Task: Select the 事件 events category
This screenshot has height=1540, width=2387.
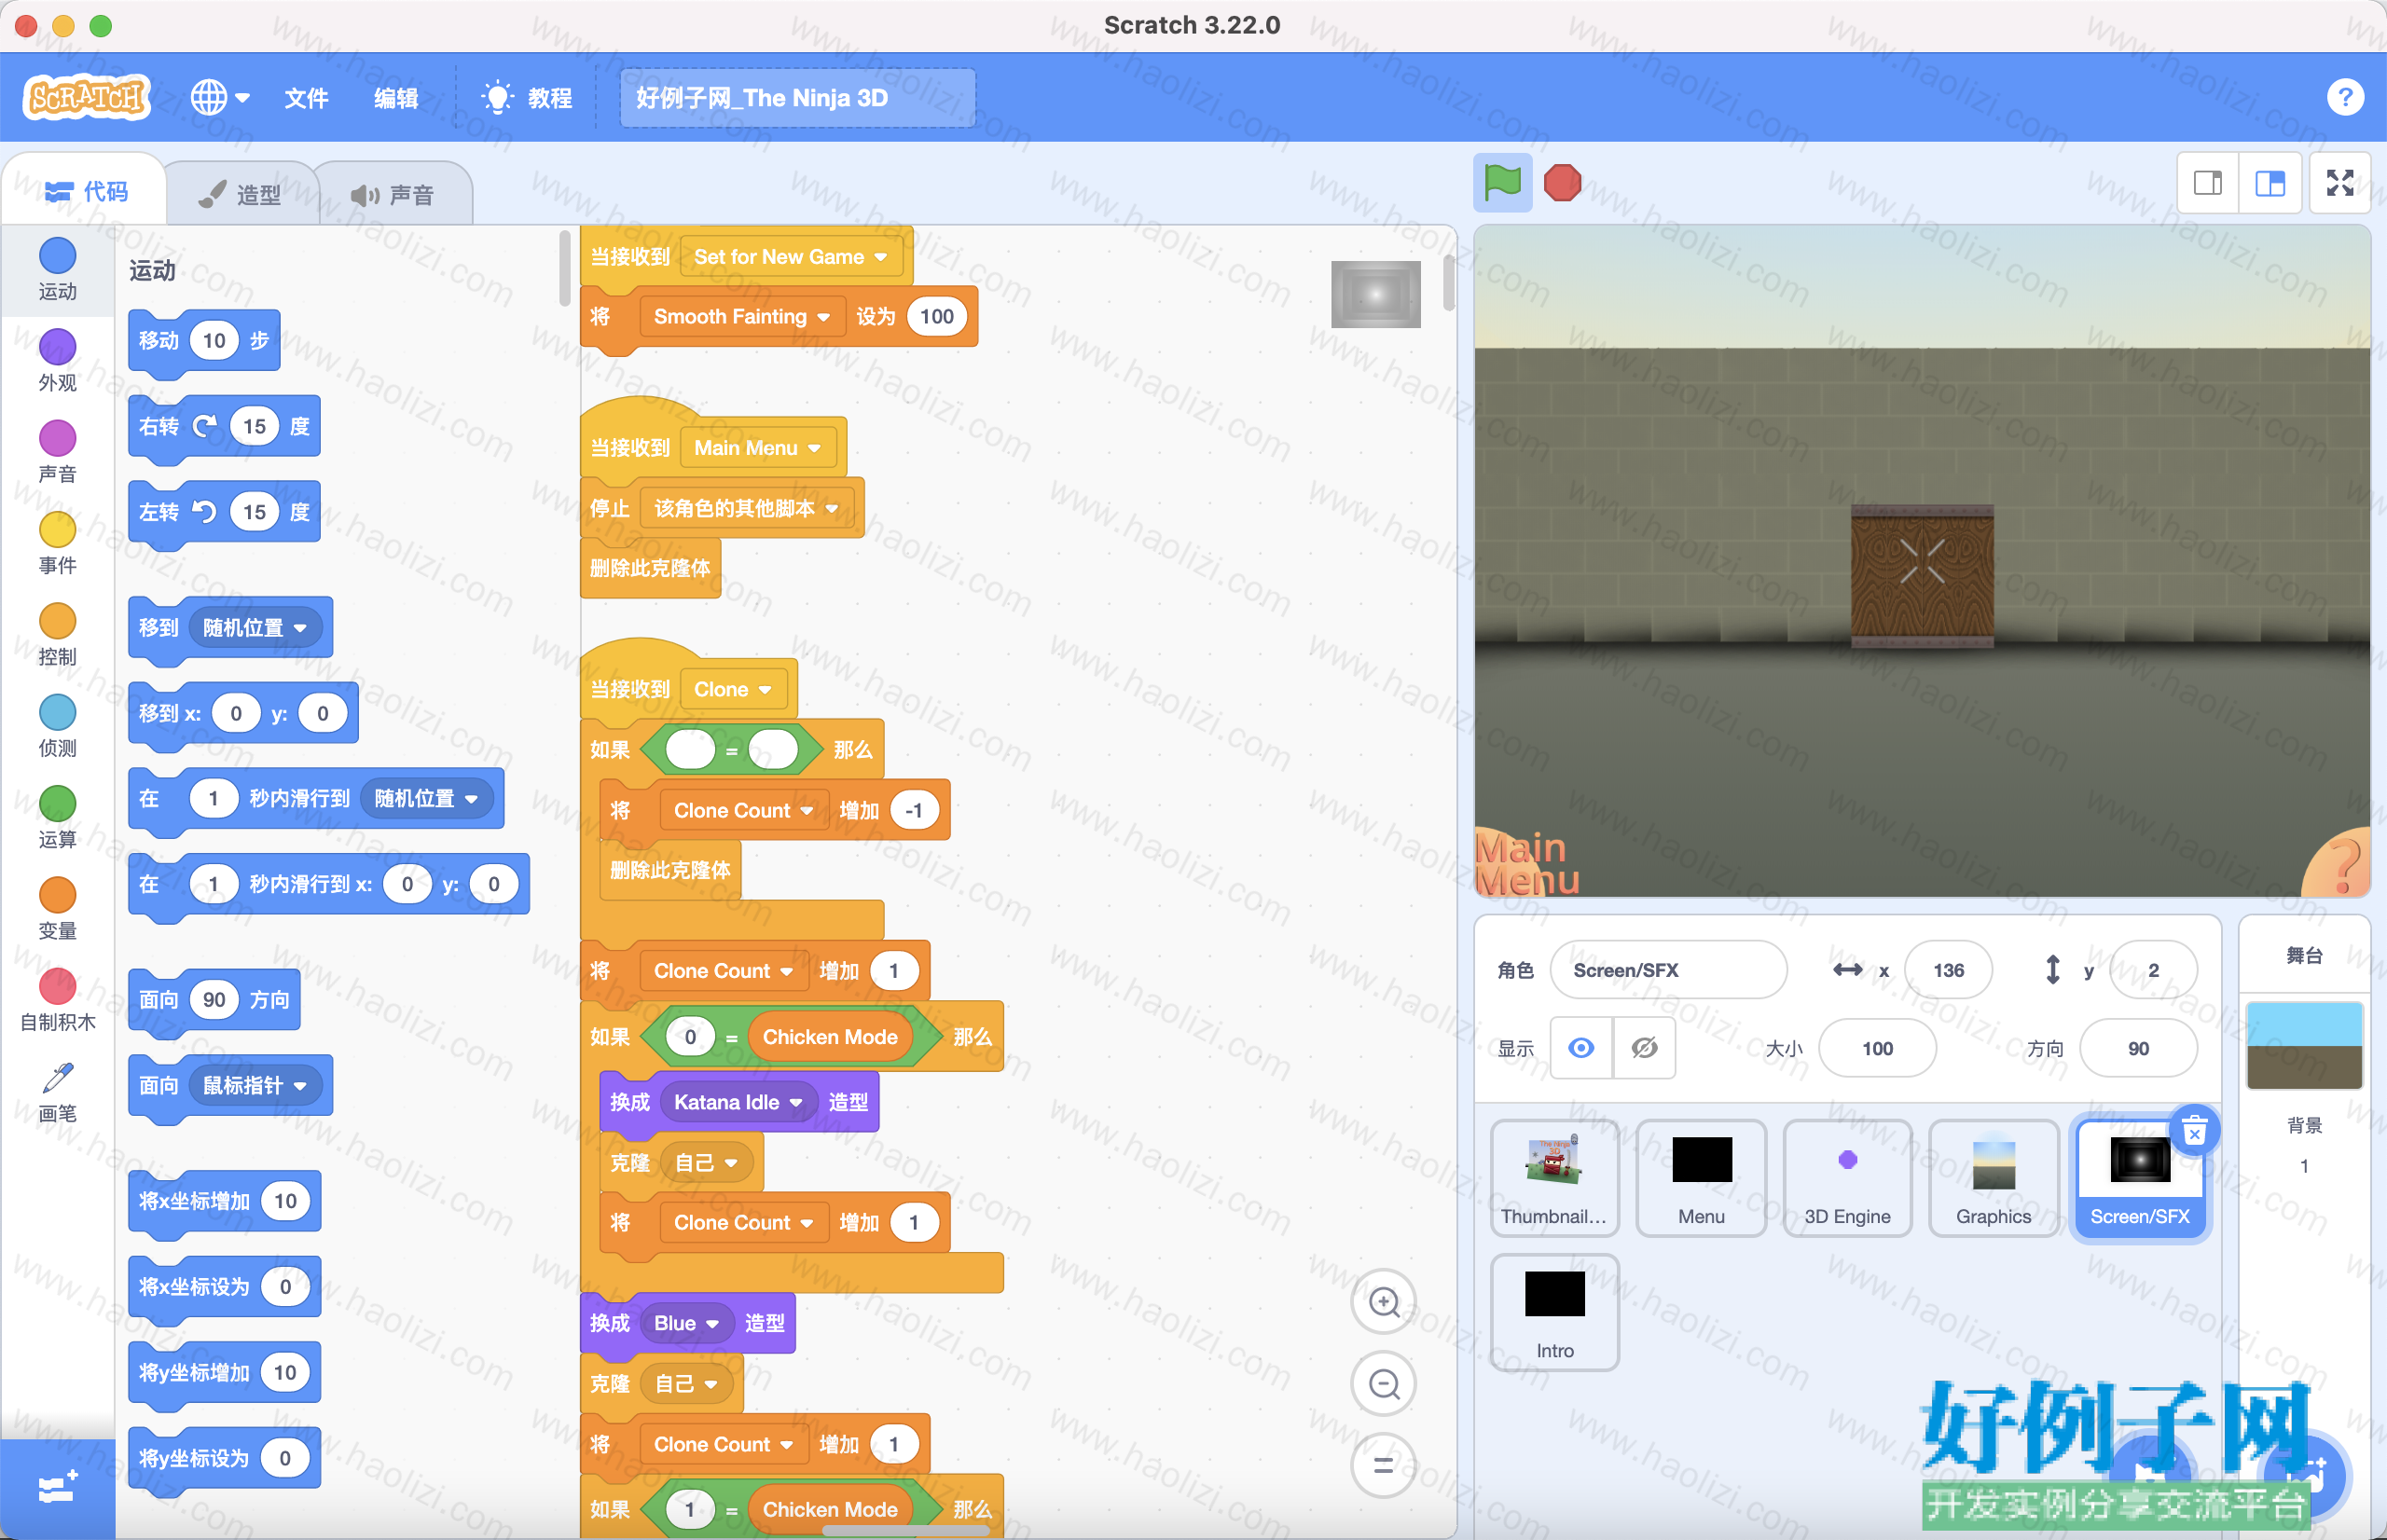Action: (57, 543)
